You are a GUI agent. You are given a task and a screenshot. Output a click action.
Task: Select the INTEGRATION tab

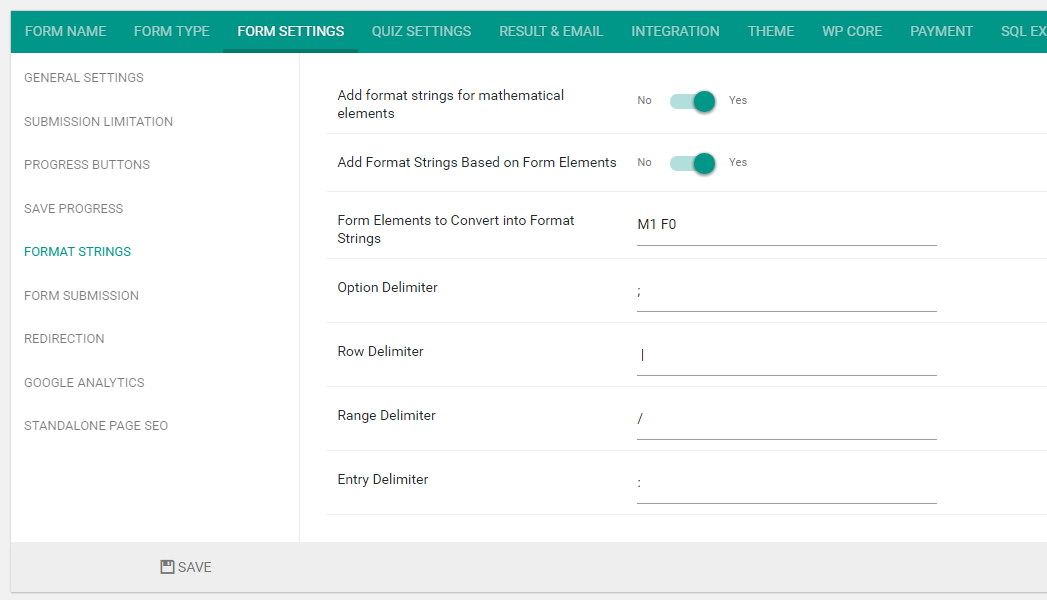(675, 31)
